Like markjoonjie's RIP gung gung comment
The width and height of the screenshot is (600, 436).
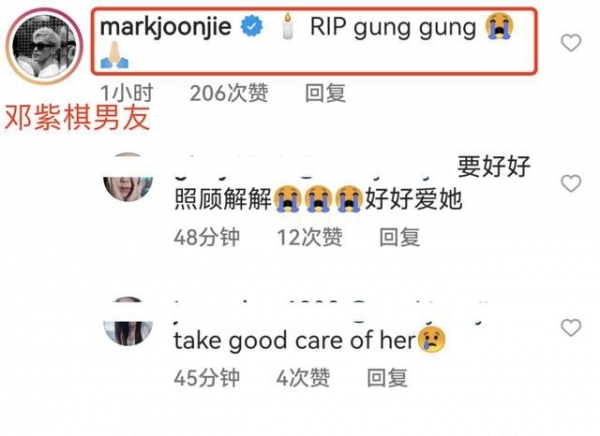coord(571,42)
